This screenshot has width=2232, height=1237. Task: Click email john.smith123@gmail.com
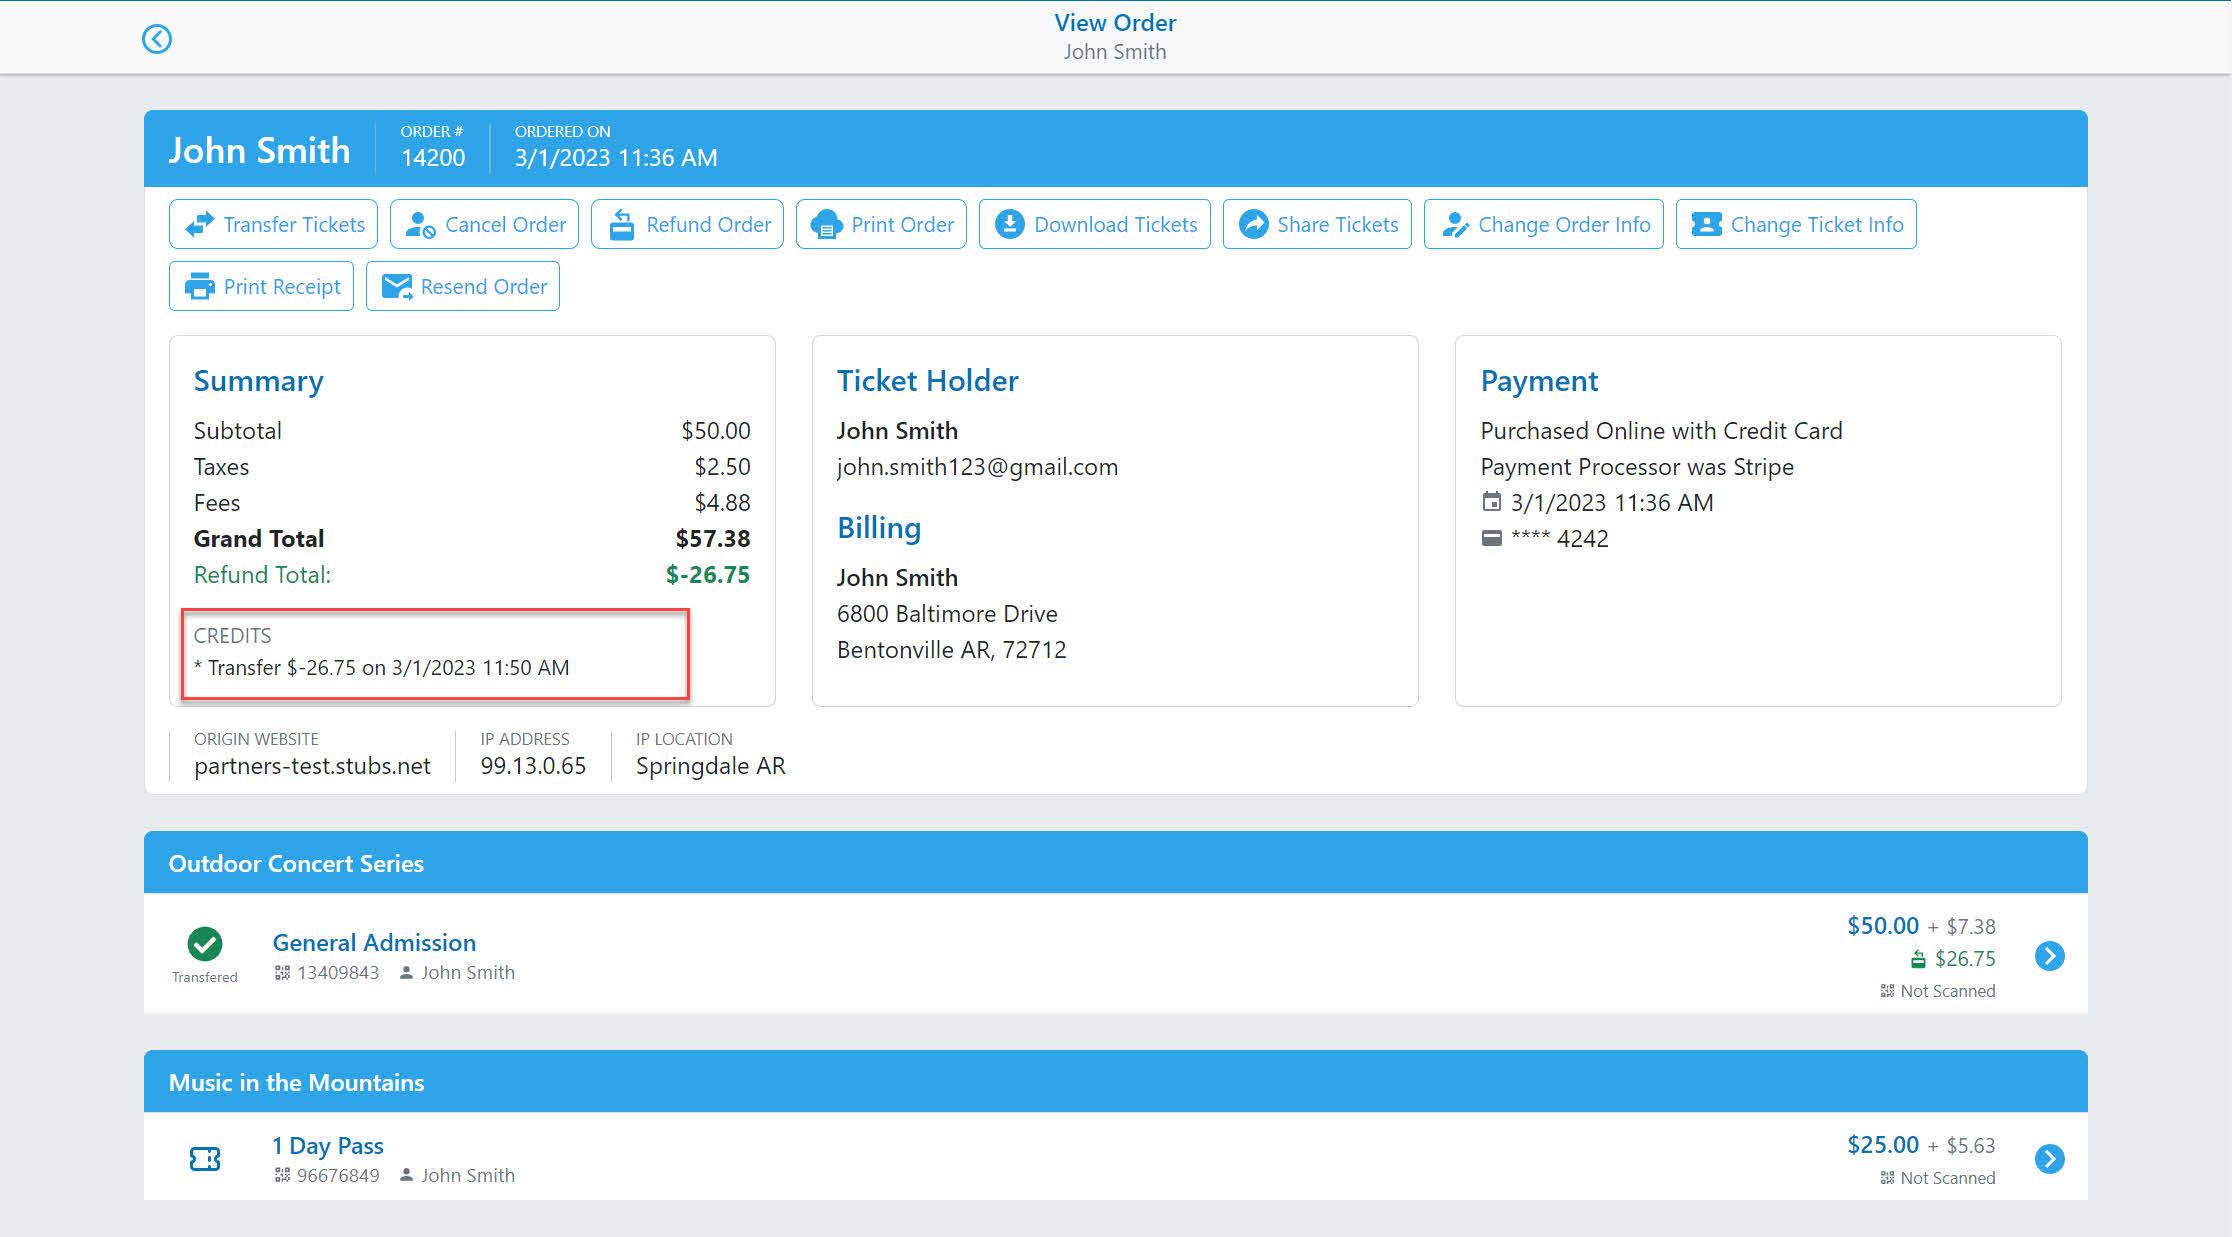(977, 467)
